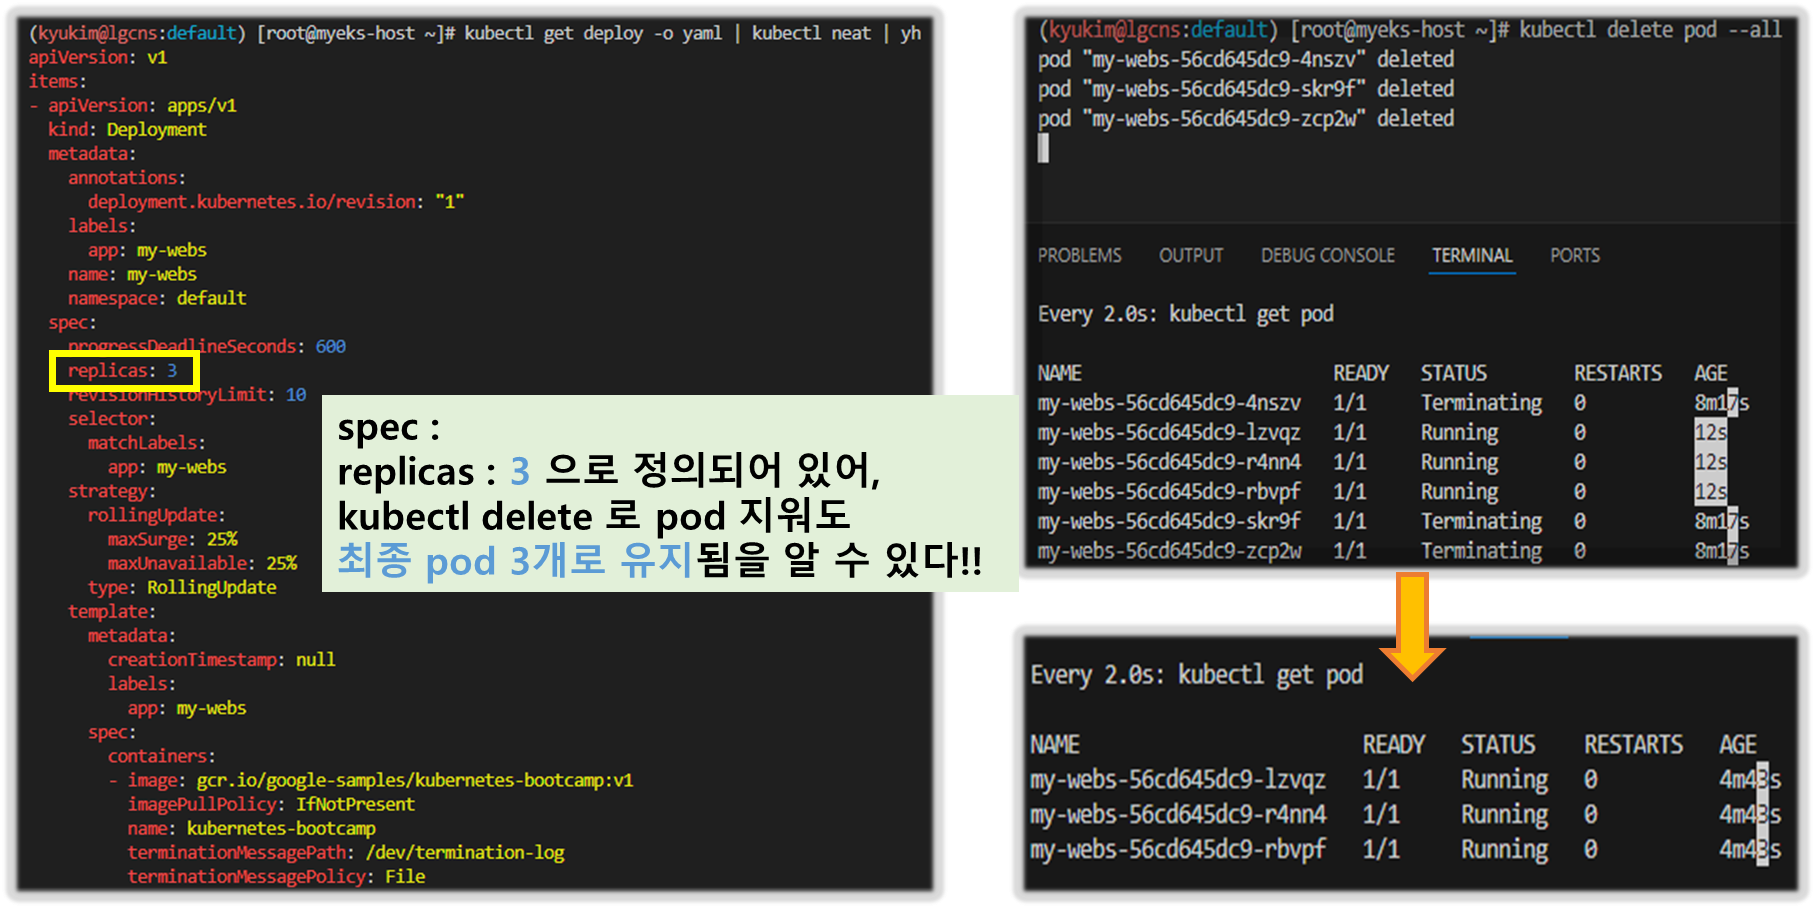Screen dimensions: 1815x908
Task: Click the 'kubectl delete pod --all' command
Action: click(x=1651, y=30)
